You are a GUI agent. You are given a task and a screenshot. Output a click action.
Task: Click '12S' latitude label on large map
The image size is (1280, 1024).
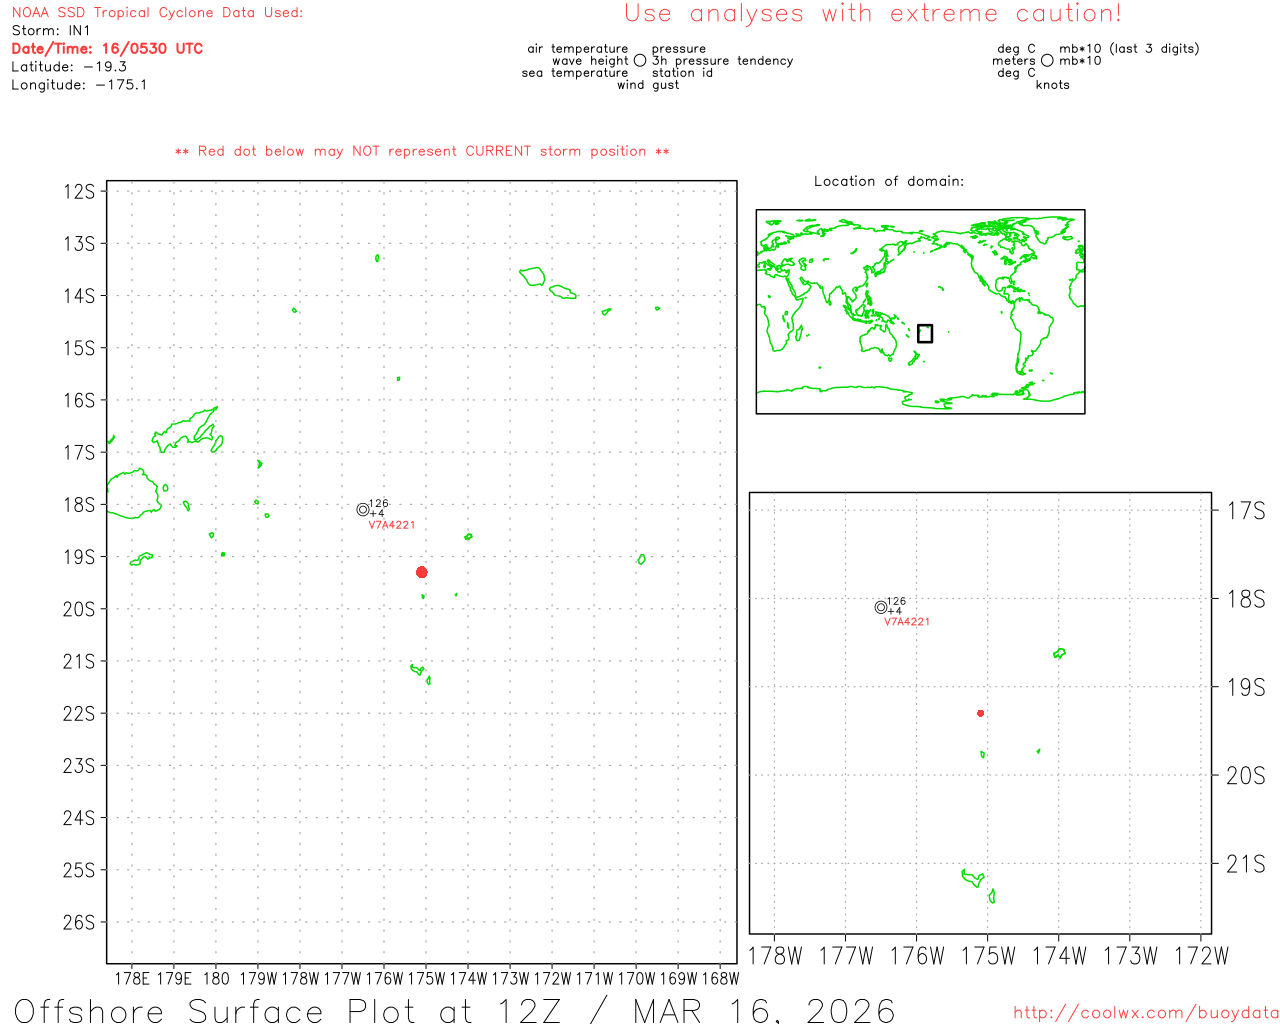point(79,191)
